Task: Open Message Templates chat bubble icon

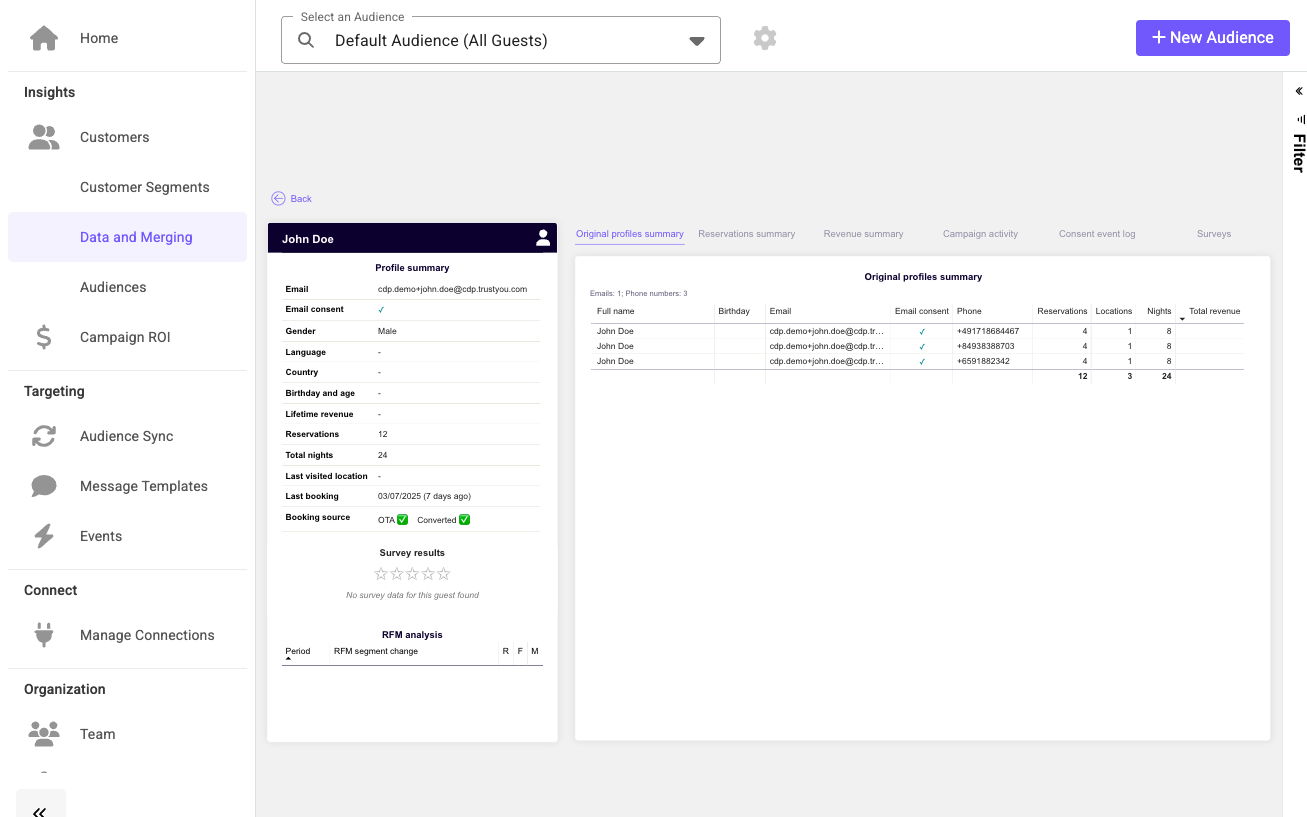Action: pos(44,486)
